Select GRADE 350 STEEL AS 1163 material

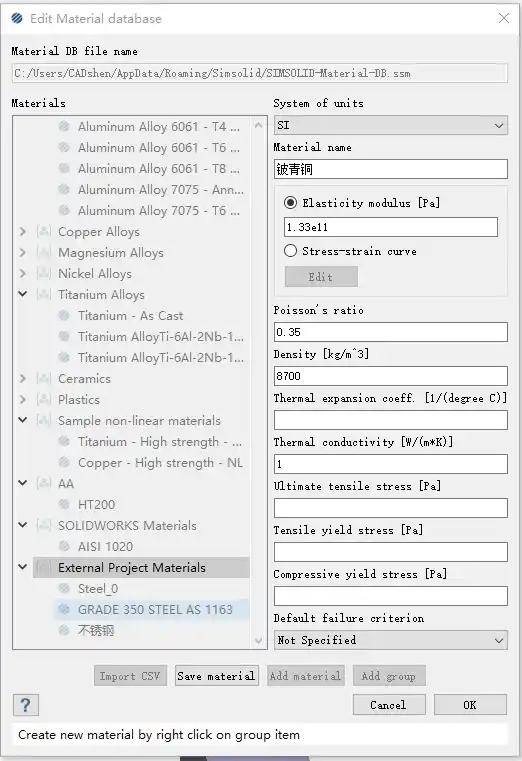point(155,610)
